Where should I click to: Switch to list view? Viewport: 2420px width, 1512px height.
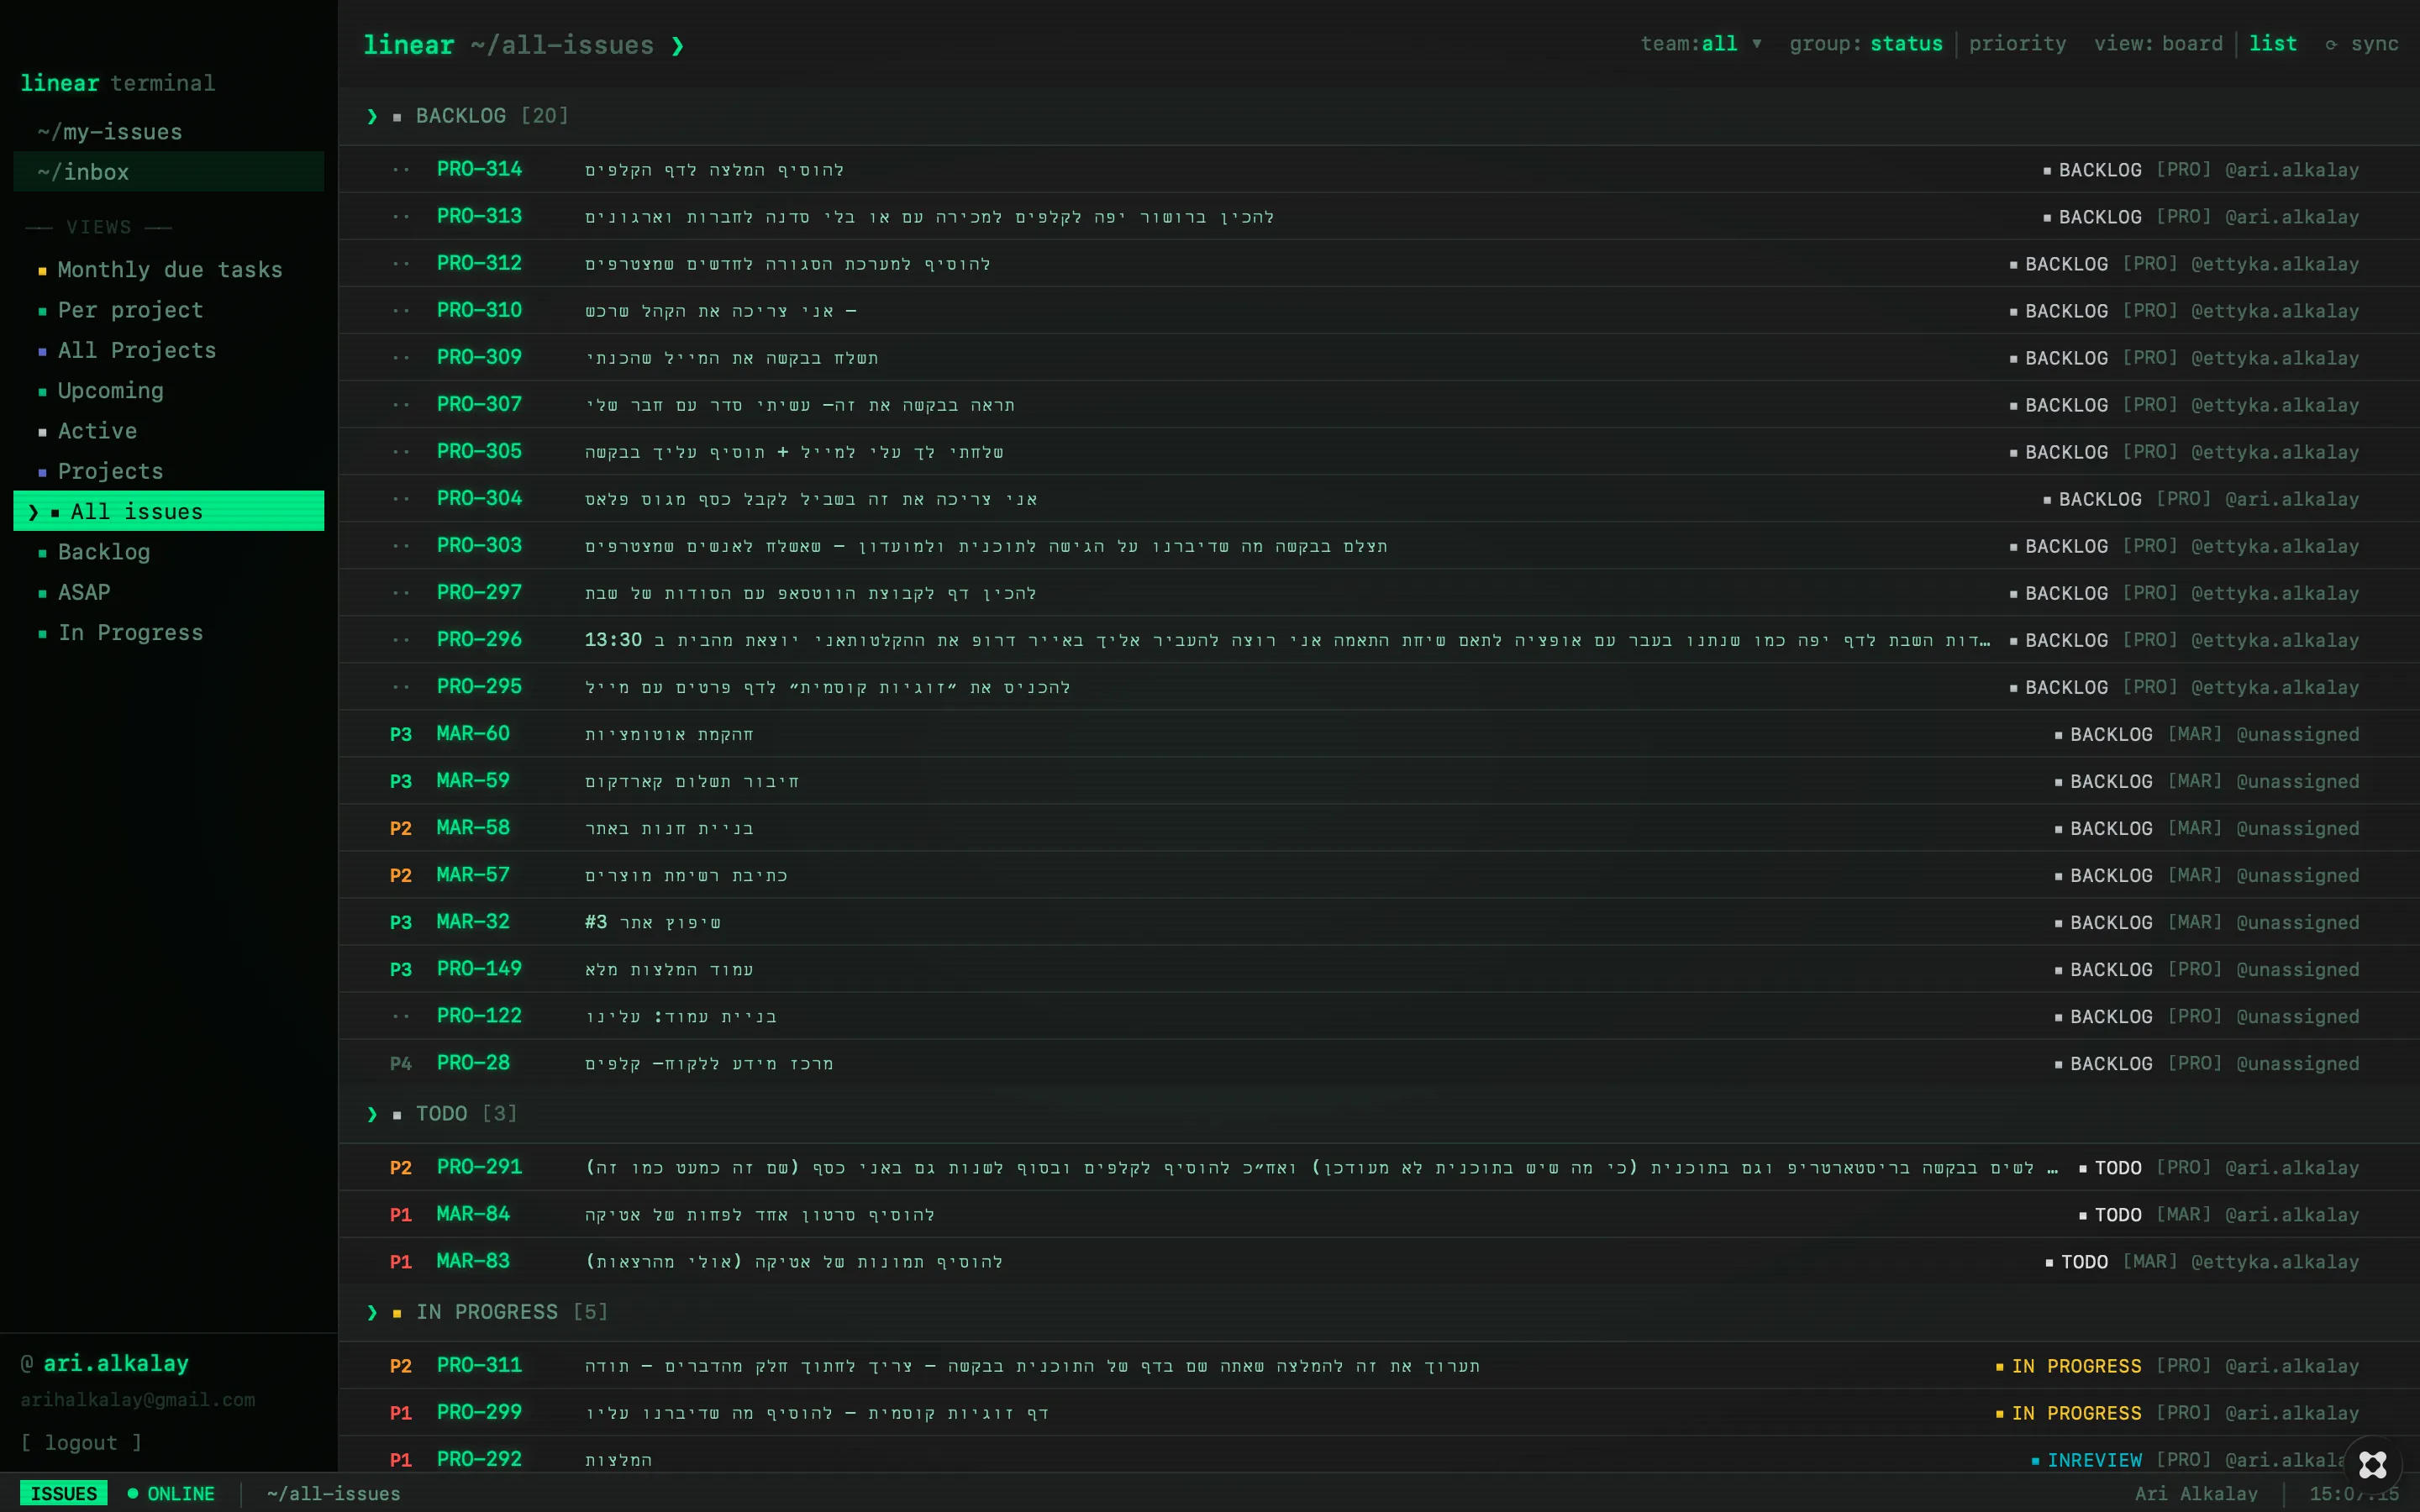2273,44
